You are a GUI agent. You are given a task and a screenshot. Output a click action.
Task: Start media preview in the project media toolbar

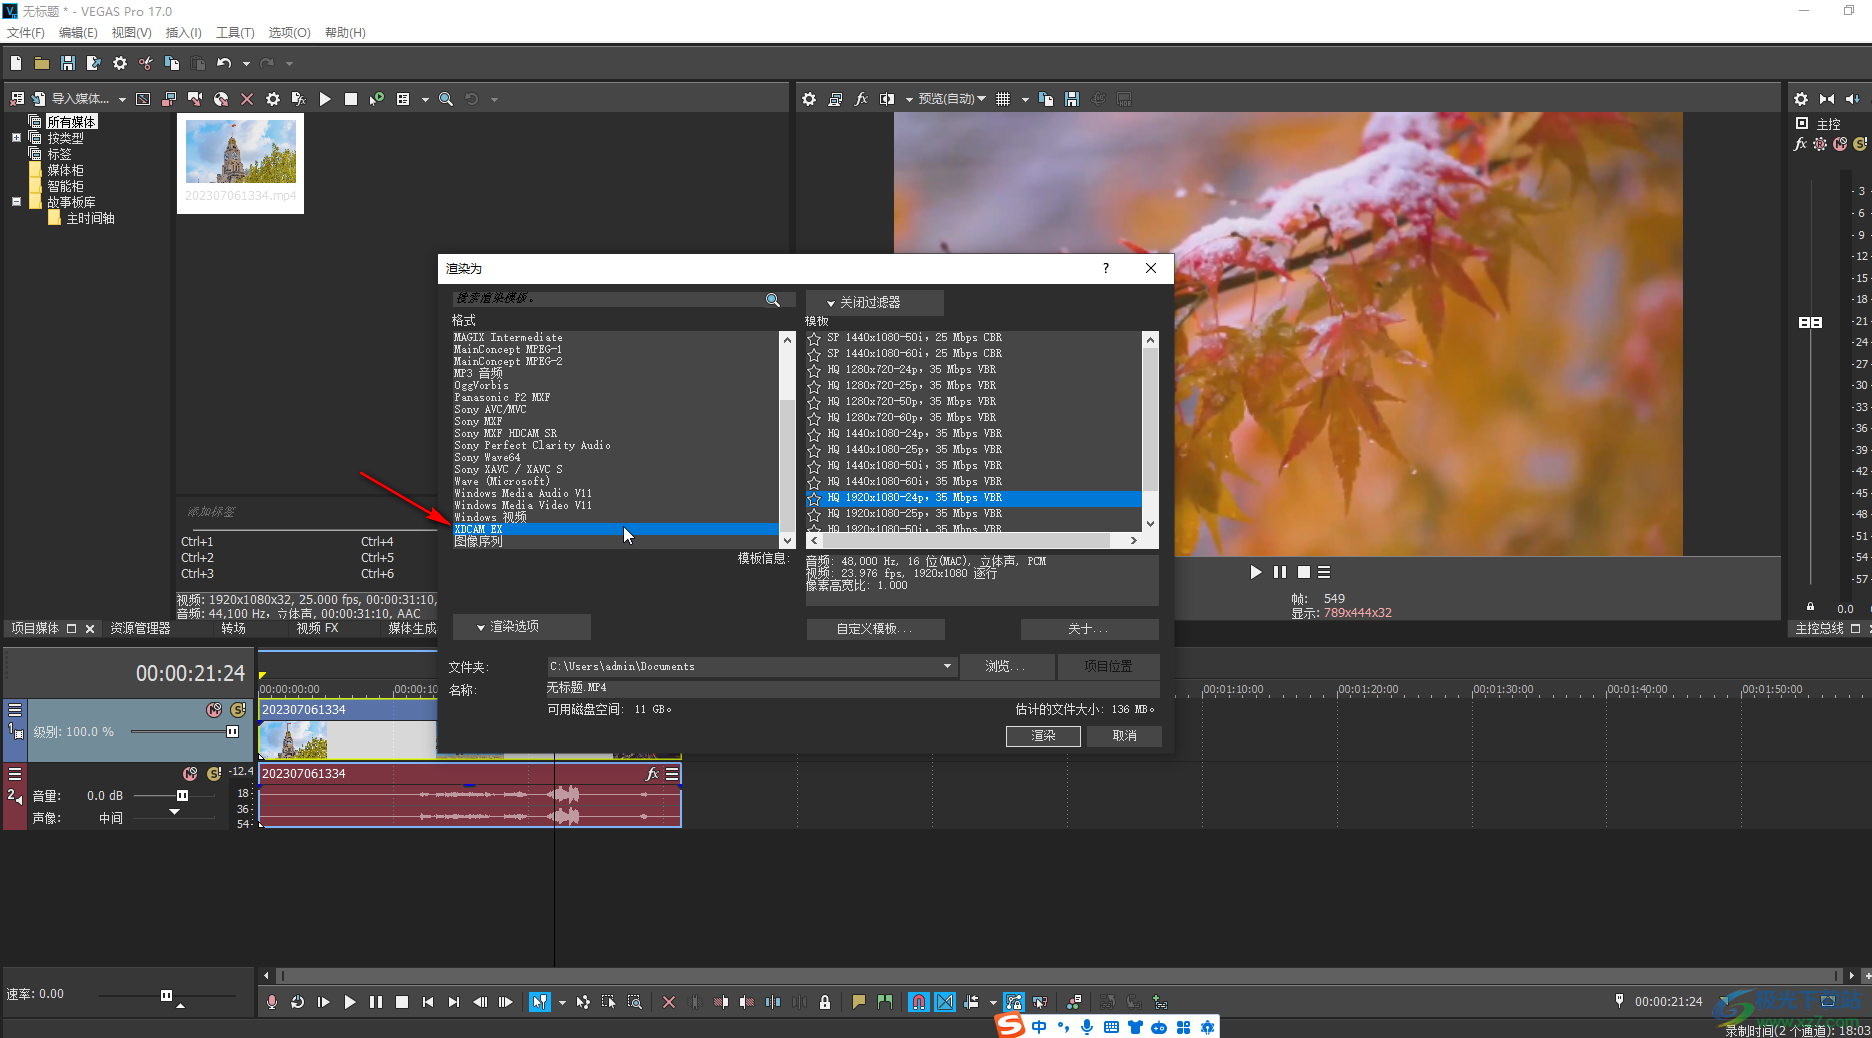click(x=325, y=99)
